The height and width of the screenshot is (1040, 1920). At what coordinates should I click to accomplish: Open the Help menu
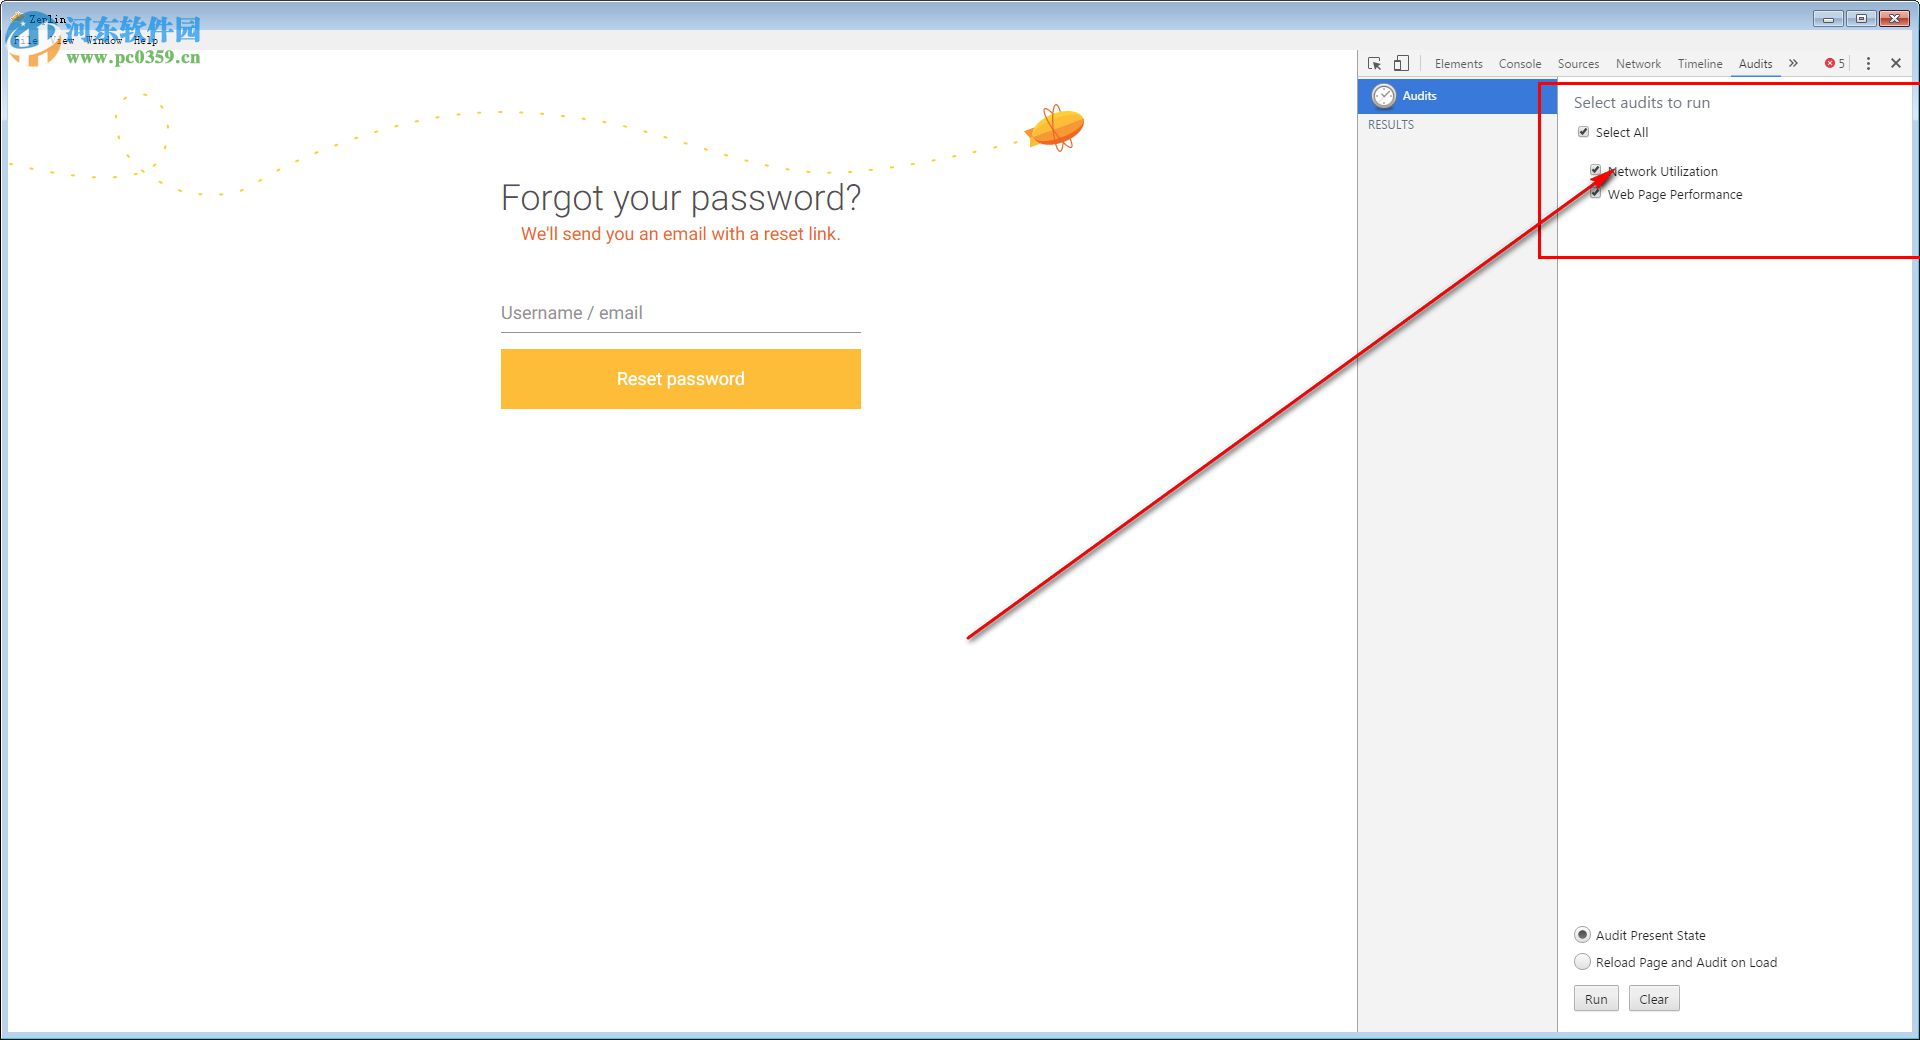point(146,41)
